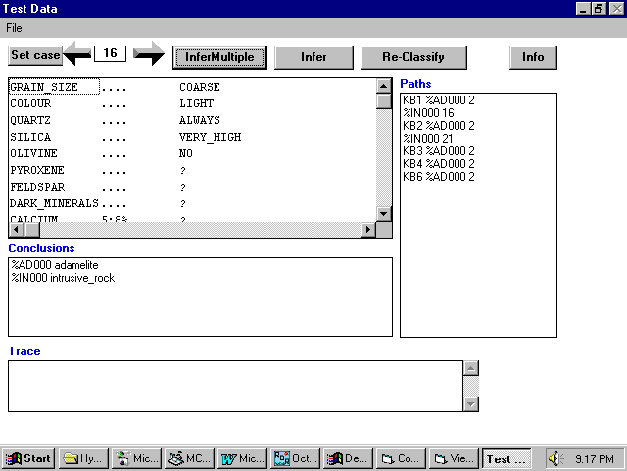Click the left arrow for previous case
Image resolution: width=627 pixels, height=471 pixels.
click(77, 56)
